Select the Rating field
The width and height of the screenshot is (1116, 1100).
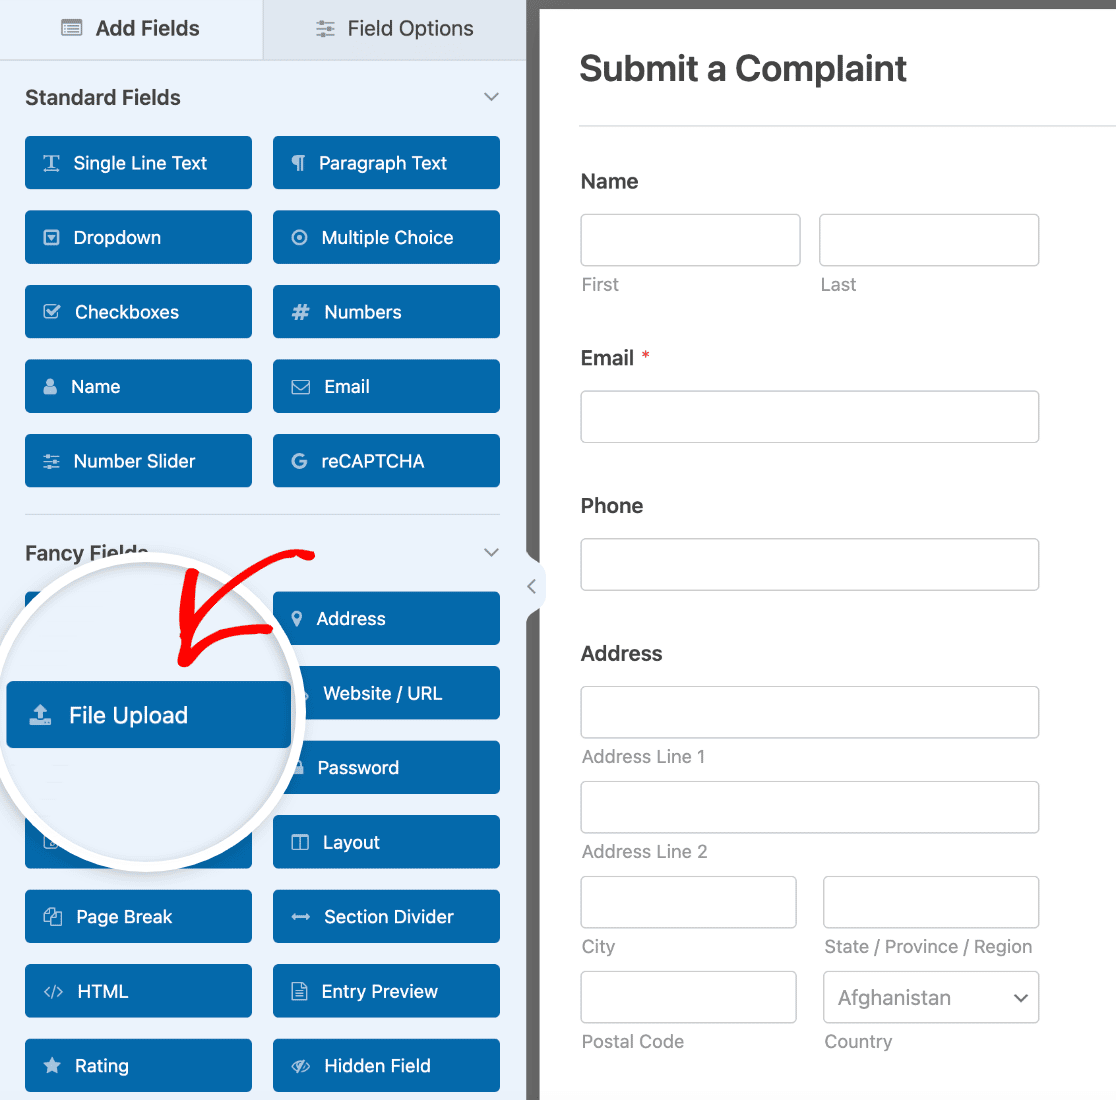pyautogui.click(x=138, y=1065)
